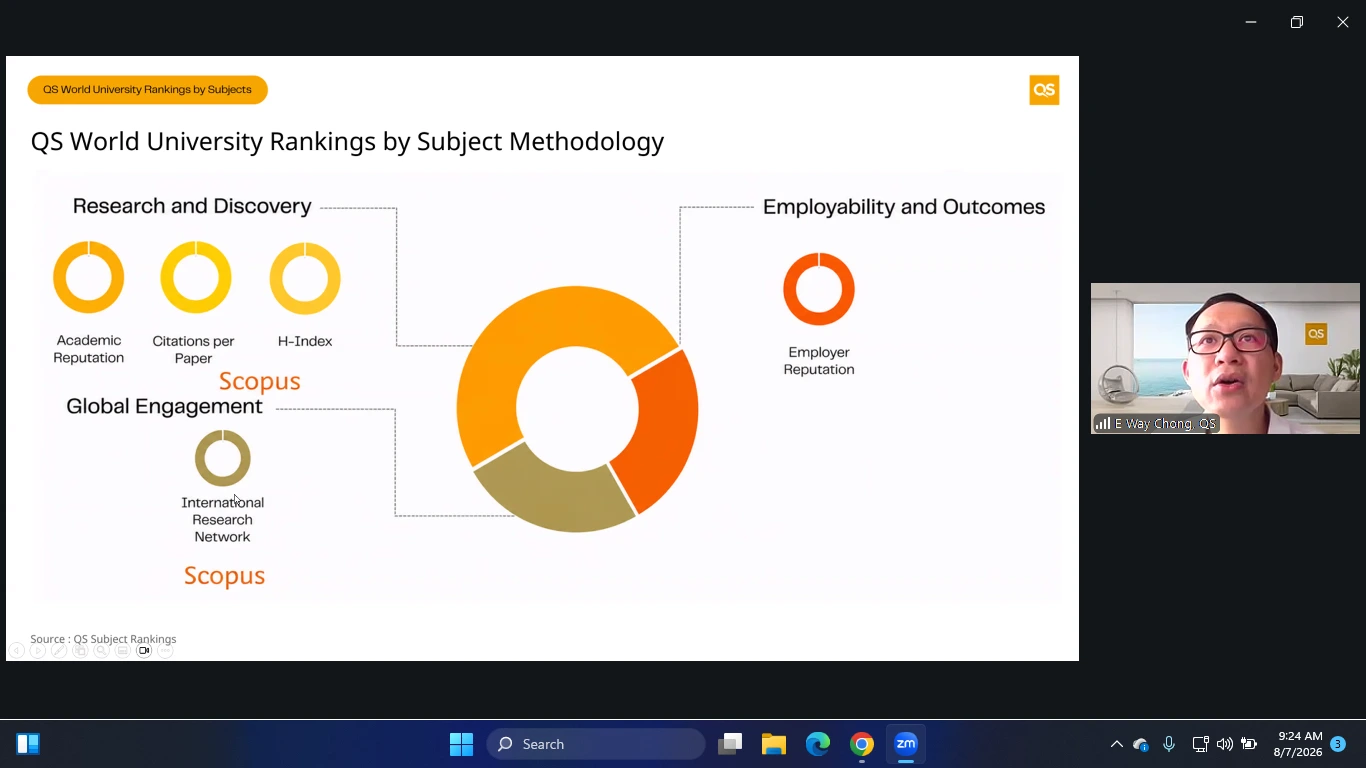Image resolution: width=1366 pixels, height=768 pixels.
Task: Open Microsoft Edge from the taskbar
Action: (x=818, y=744)
